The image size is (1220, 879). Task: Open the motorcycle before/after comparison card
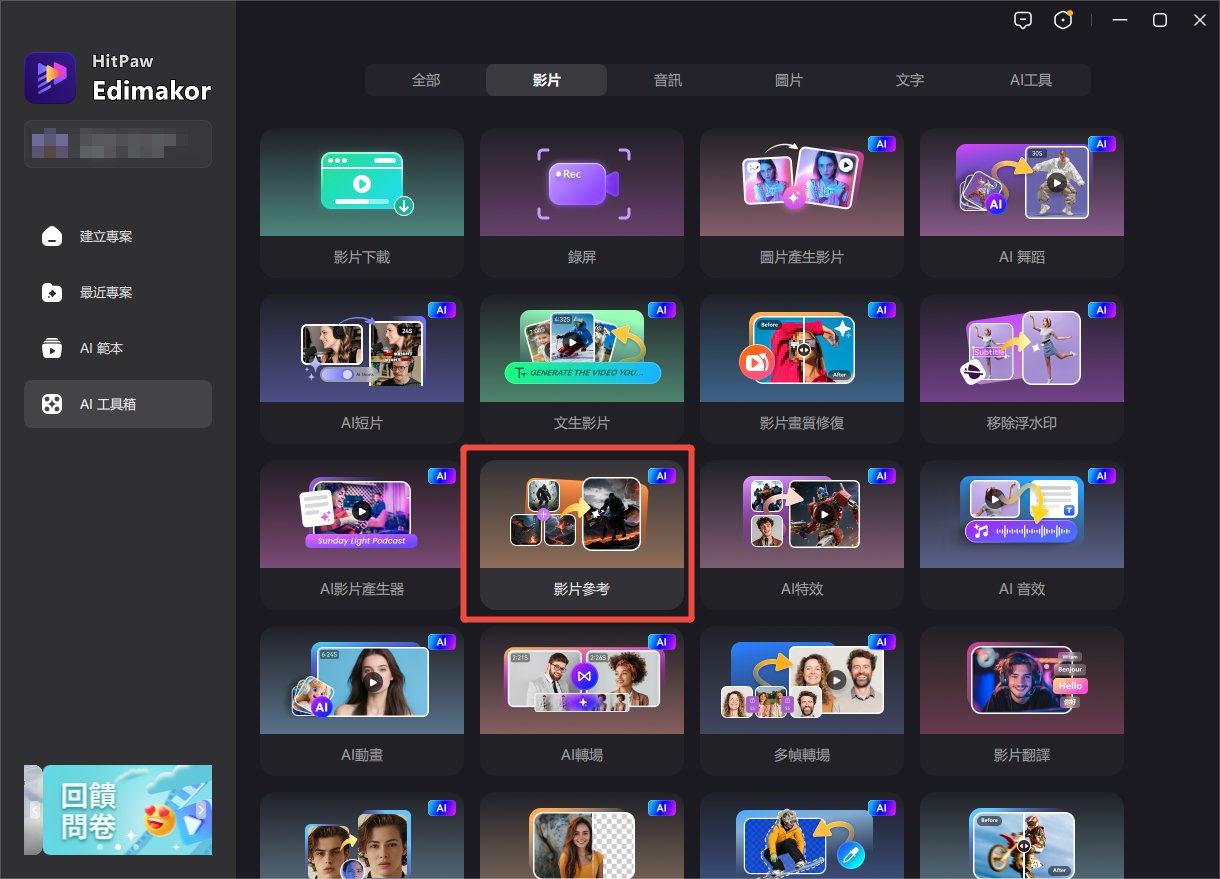[1022, 836]
